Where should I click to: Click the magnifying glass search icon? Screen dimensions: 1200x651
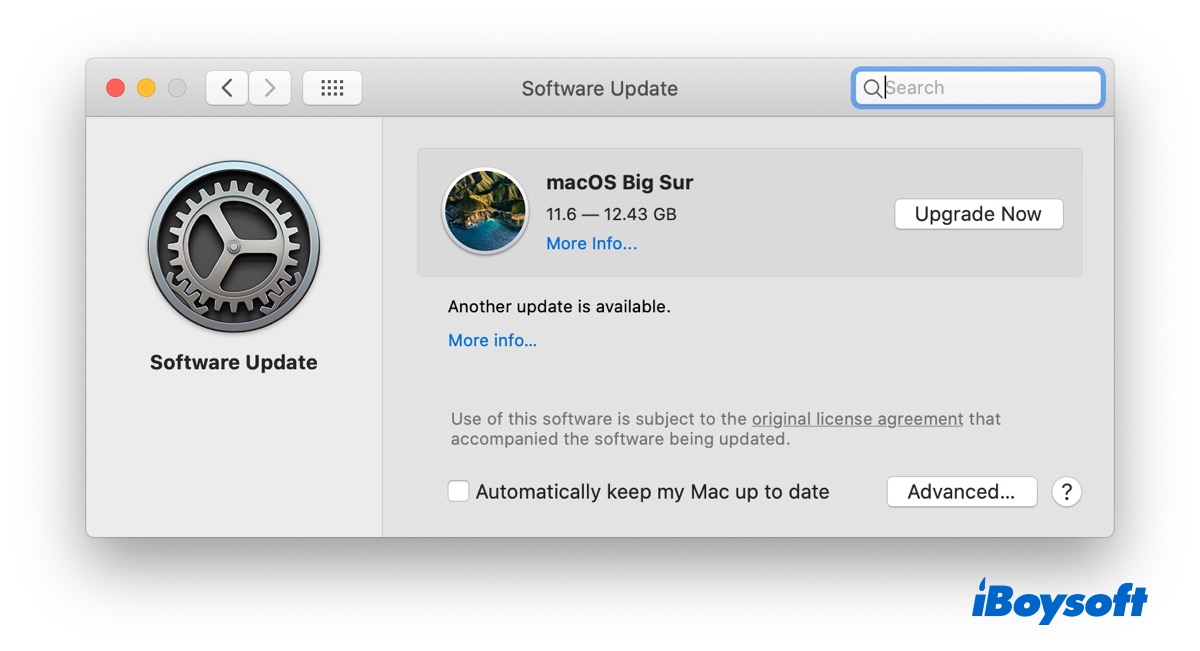[871, 88]
